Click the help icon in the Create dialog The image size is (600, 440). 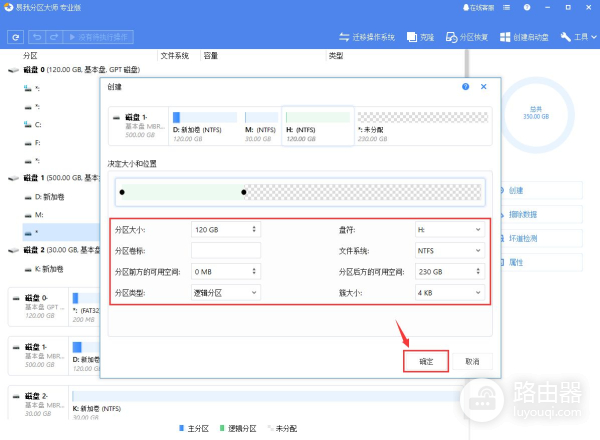point(465,86)
